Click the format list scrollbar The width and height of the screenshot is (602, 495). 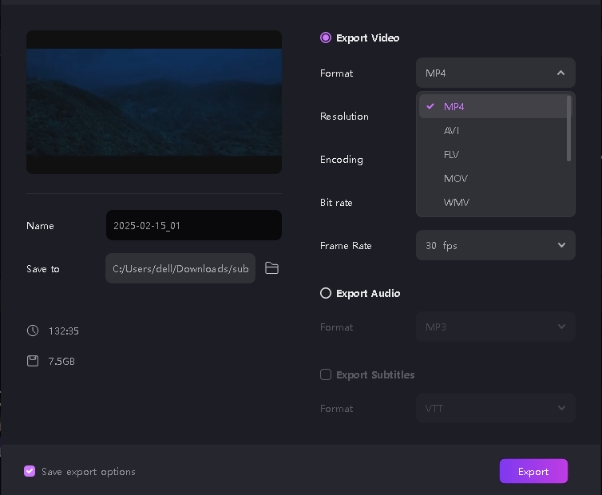[569, 128]
